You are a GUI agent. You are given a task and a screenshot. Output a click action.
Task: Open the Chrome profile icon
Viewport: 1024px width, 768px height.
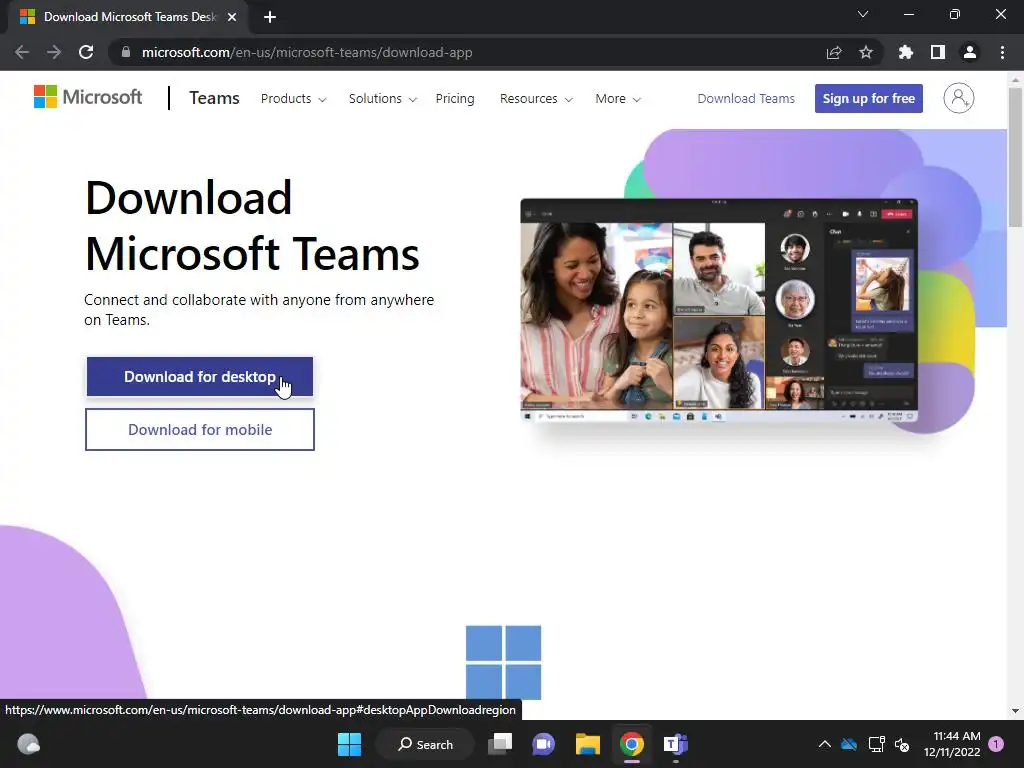(x=970, y=52)
